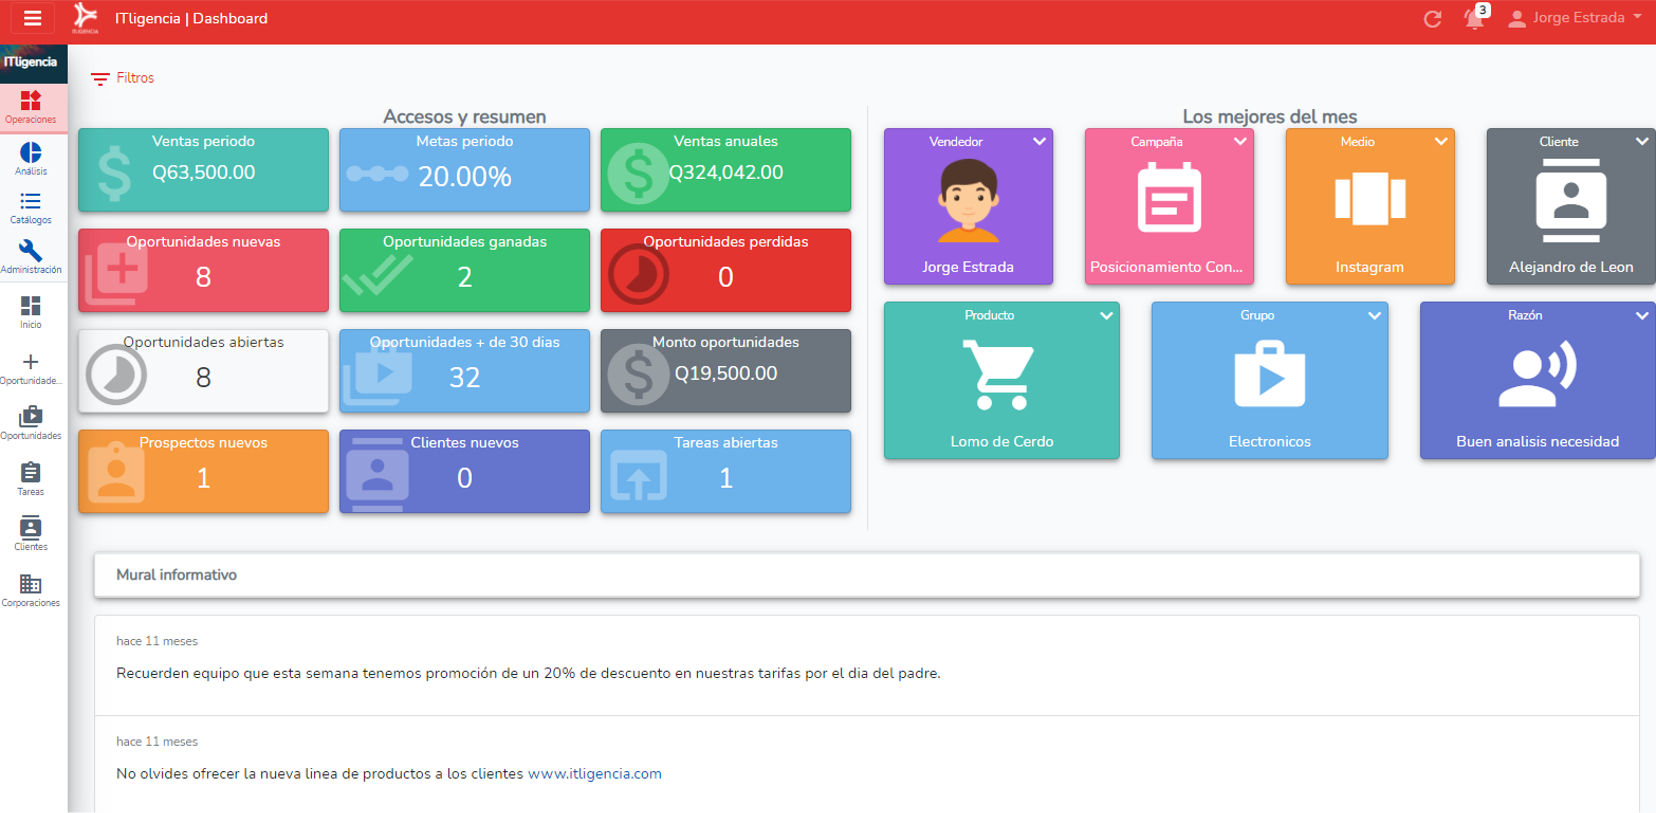Go to Tareas in sidebar

tap(31, 478)
